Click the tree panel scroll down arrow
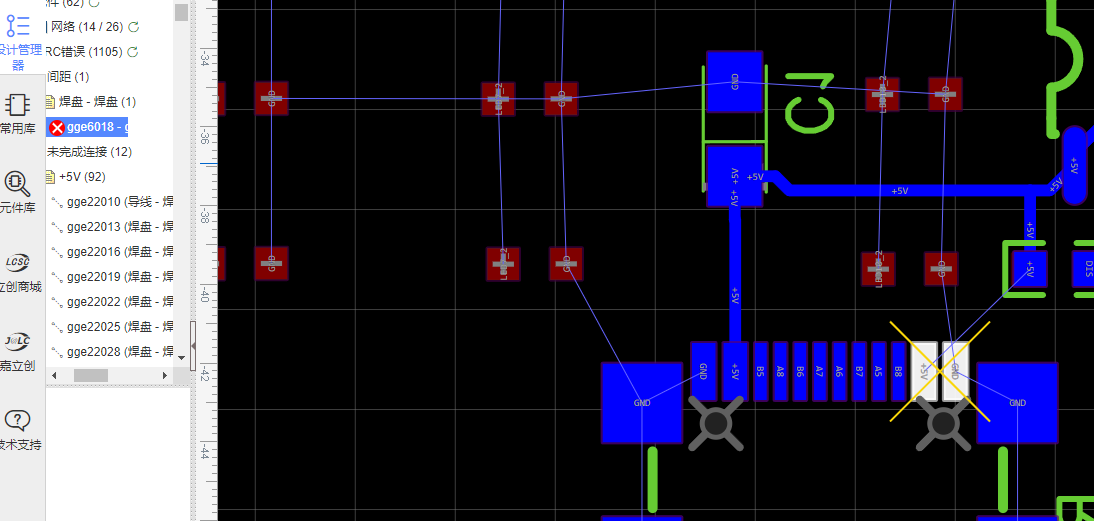 (x=181, y=357)
